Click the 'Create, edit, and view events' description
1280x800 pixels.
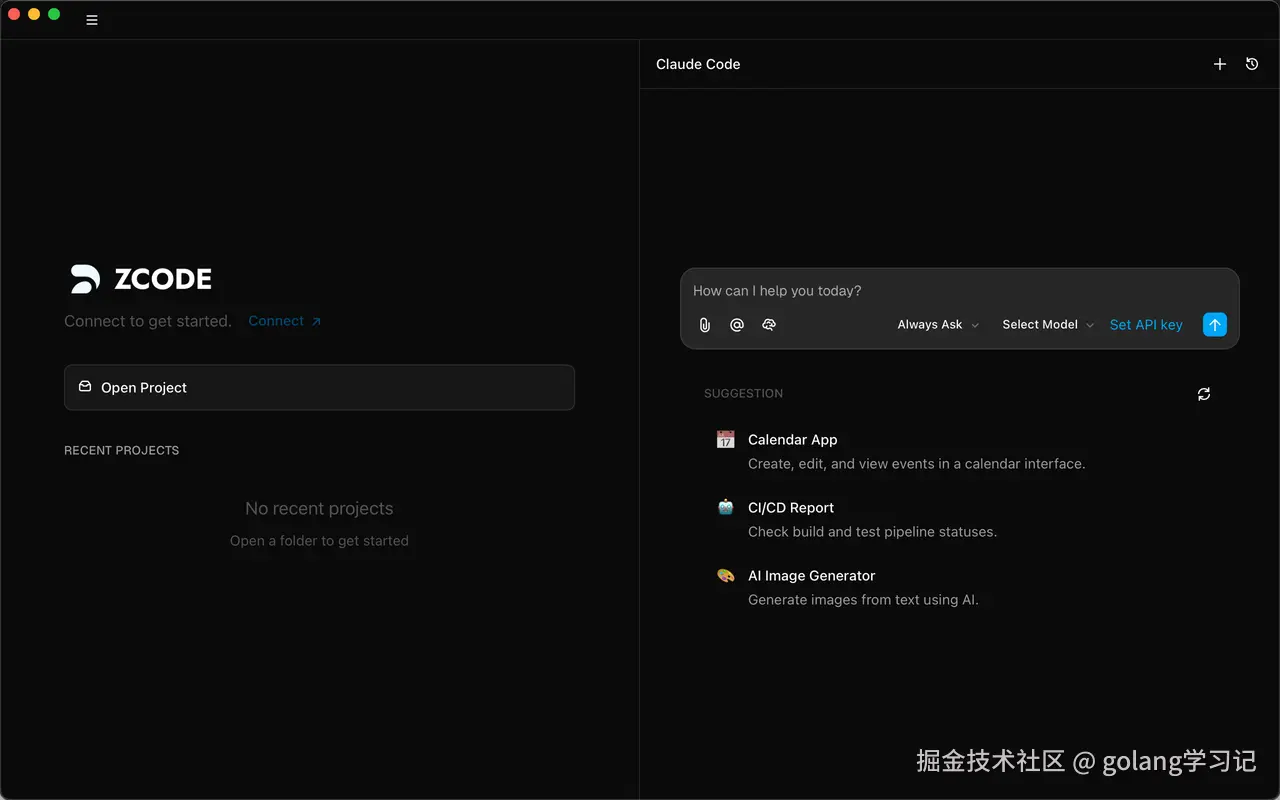pyautogui.click(x=916, y=464)
